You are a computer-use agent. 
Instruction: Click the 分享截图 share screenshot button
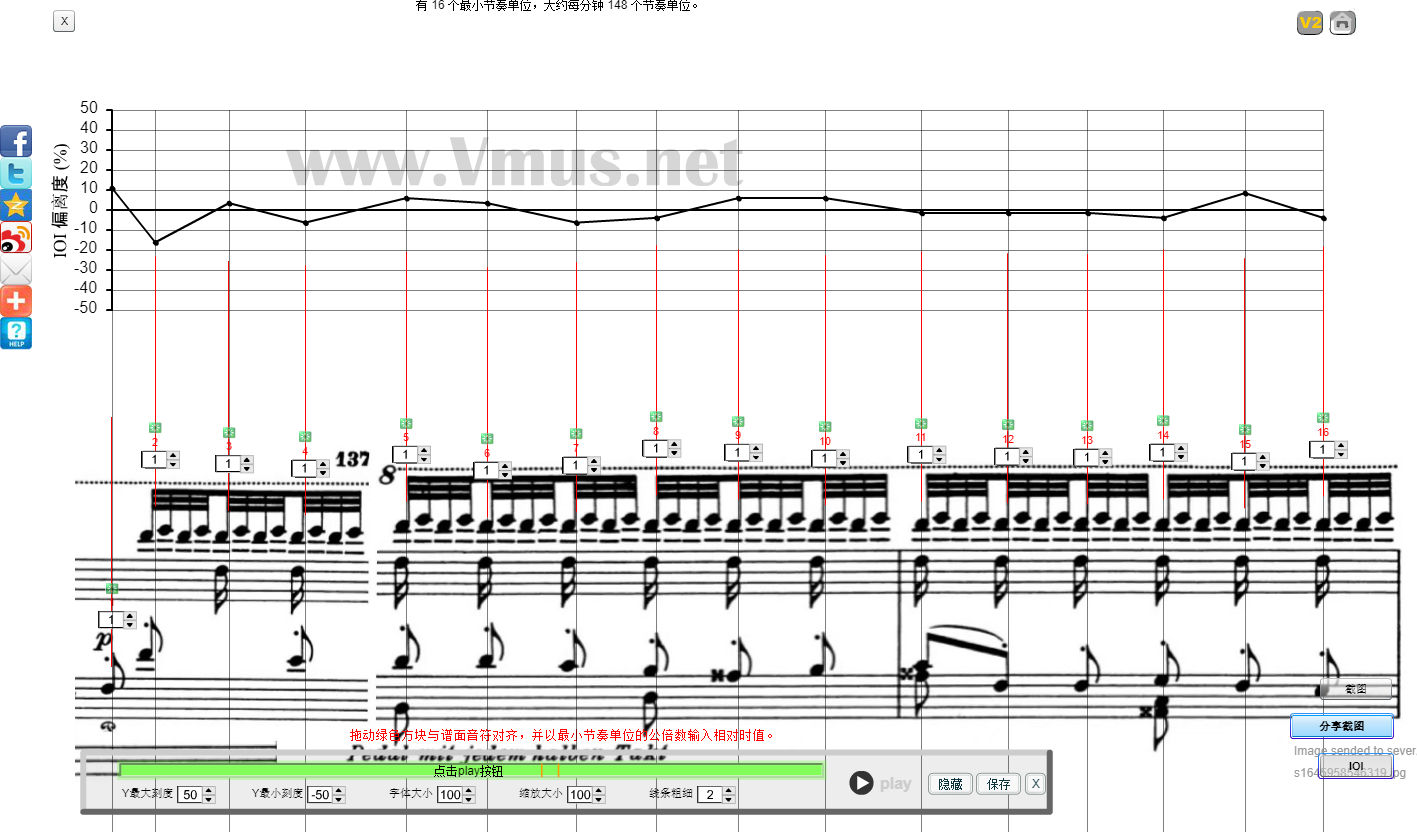coord(1341,726)
